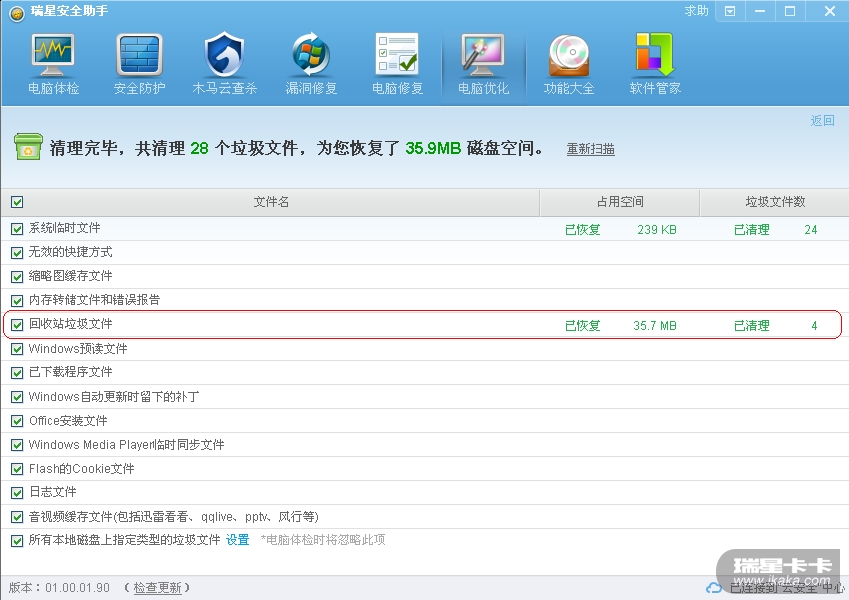Uncheck 内存转储文件和错误报告 checkbox
Image resolution: width=849 pixels, height=600 pixels.
(17, 301)
